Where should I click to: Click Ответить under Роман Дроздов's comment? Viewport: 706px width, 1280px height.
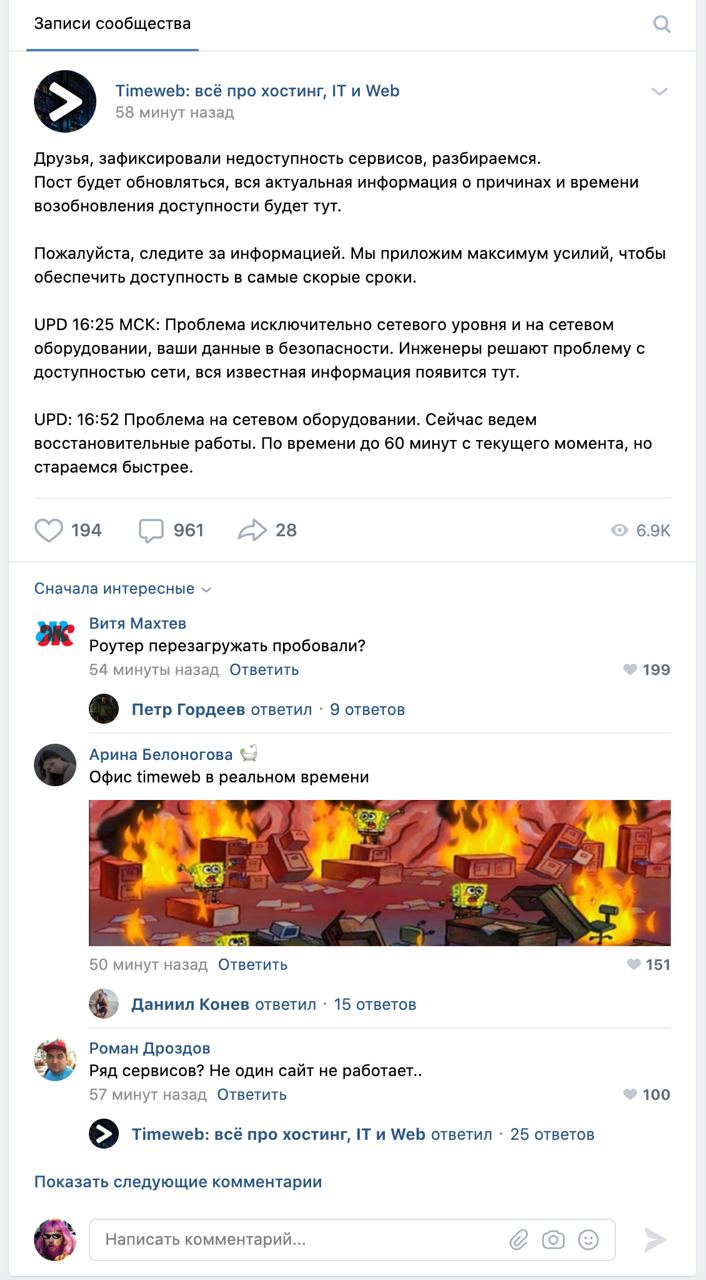coord(252,1095)
